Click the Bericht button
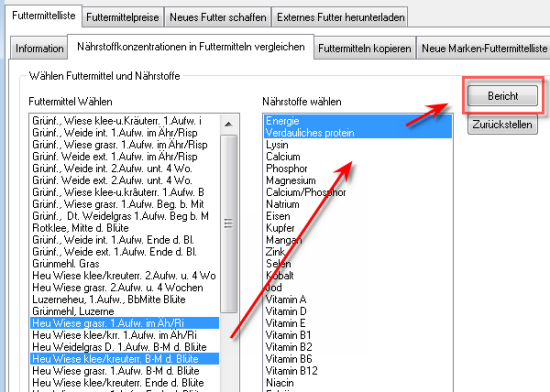550x392 pixels. coord(503,96)
